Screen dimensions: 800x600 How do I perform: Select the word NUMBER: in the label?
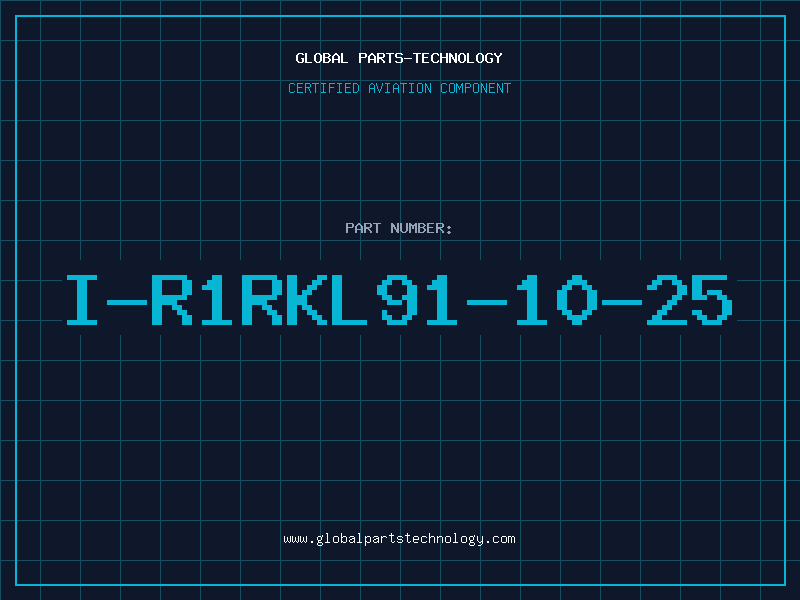[x=419, y=229]
